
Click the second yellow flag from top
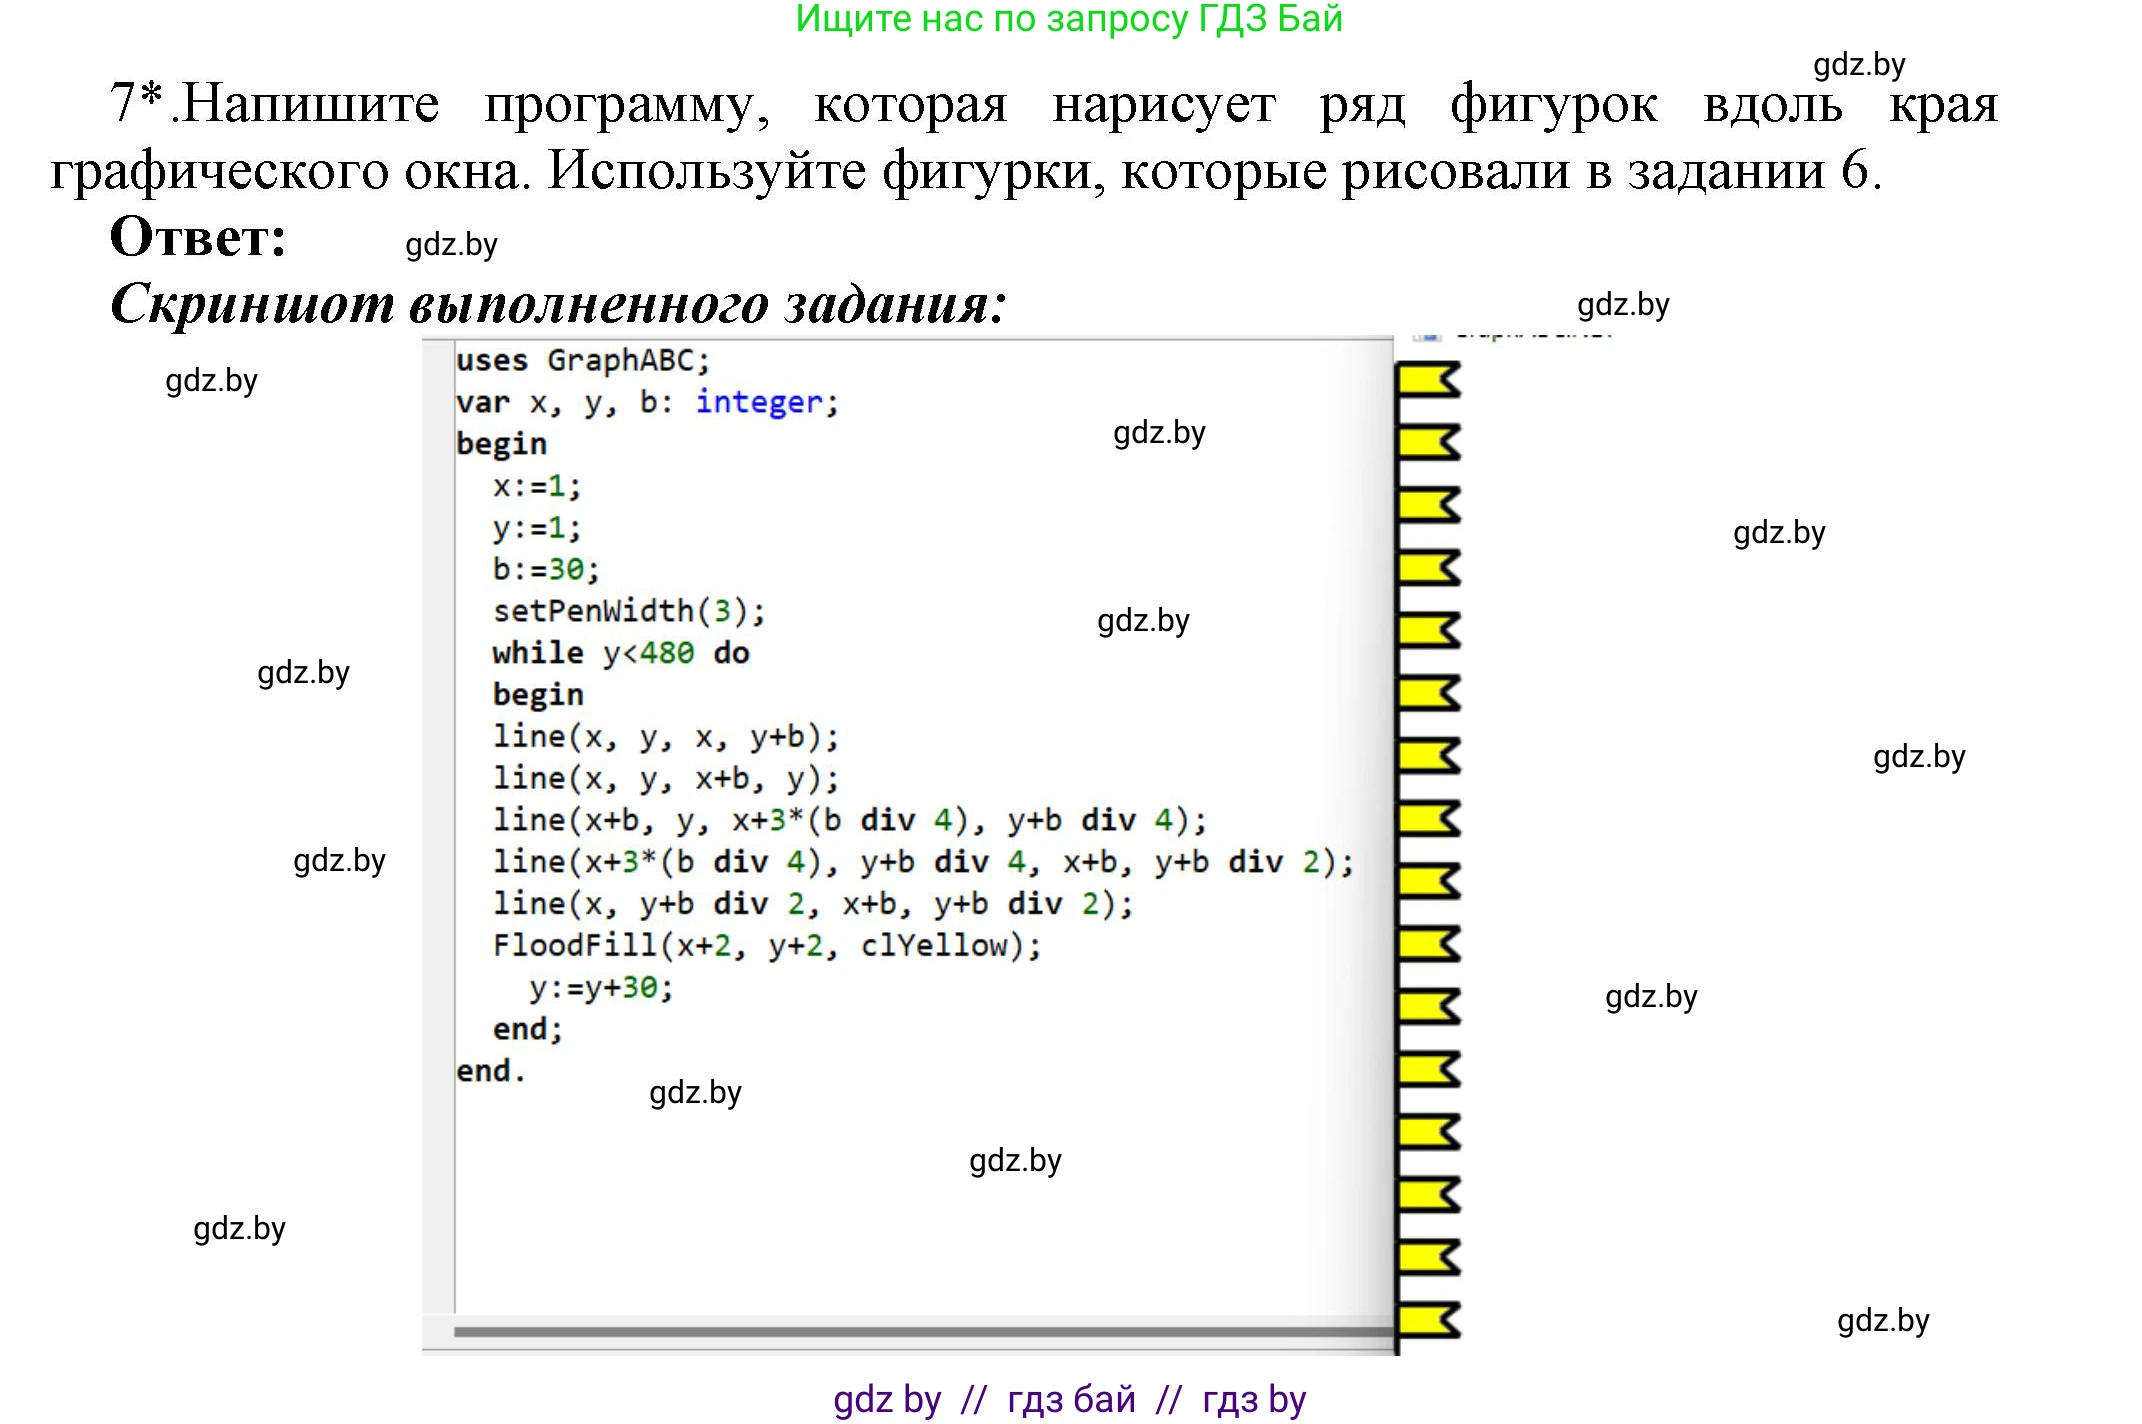(1427, 443)
